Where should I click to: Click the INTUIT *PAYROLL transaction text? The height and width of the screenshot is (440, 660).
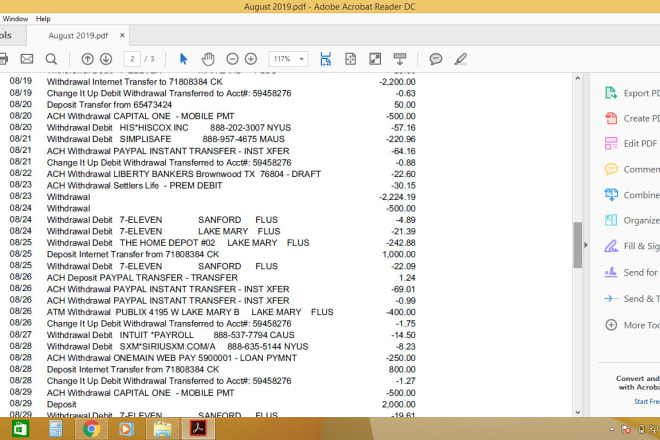click(x=170, y=335)
